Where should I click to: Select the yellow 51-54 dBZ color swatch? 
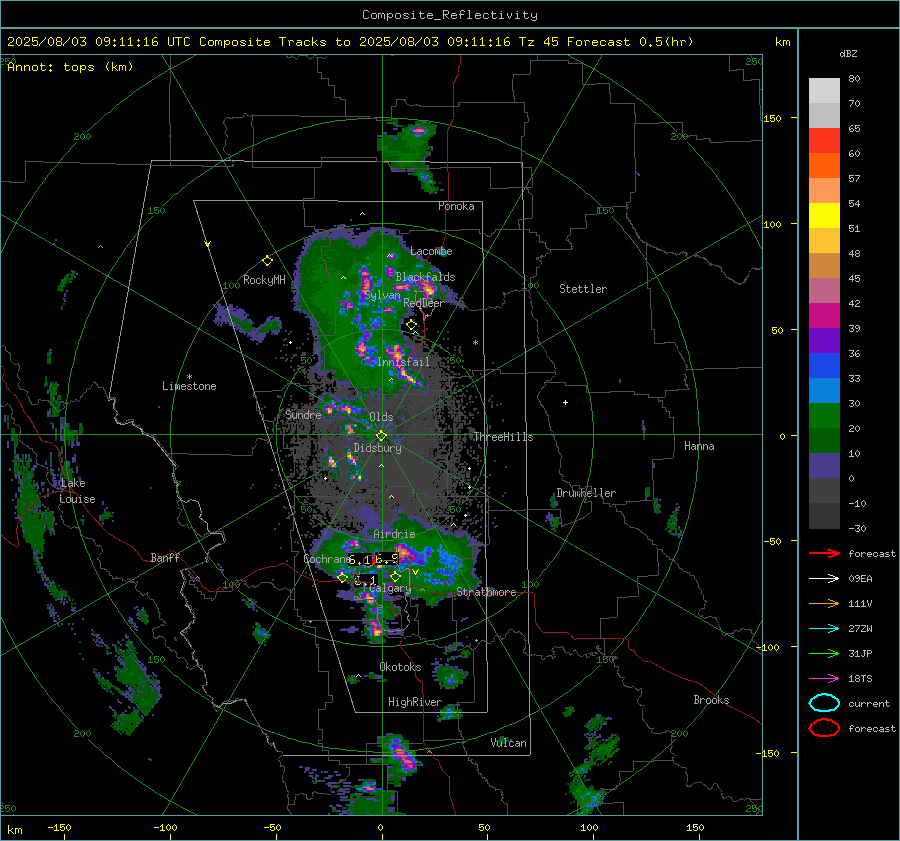click(824, 216)
